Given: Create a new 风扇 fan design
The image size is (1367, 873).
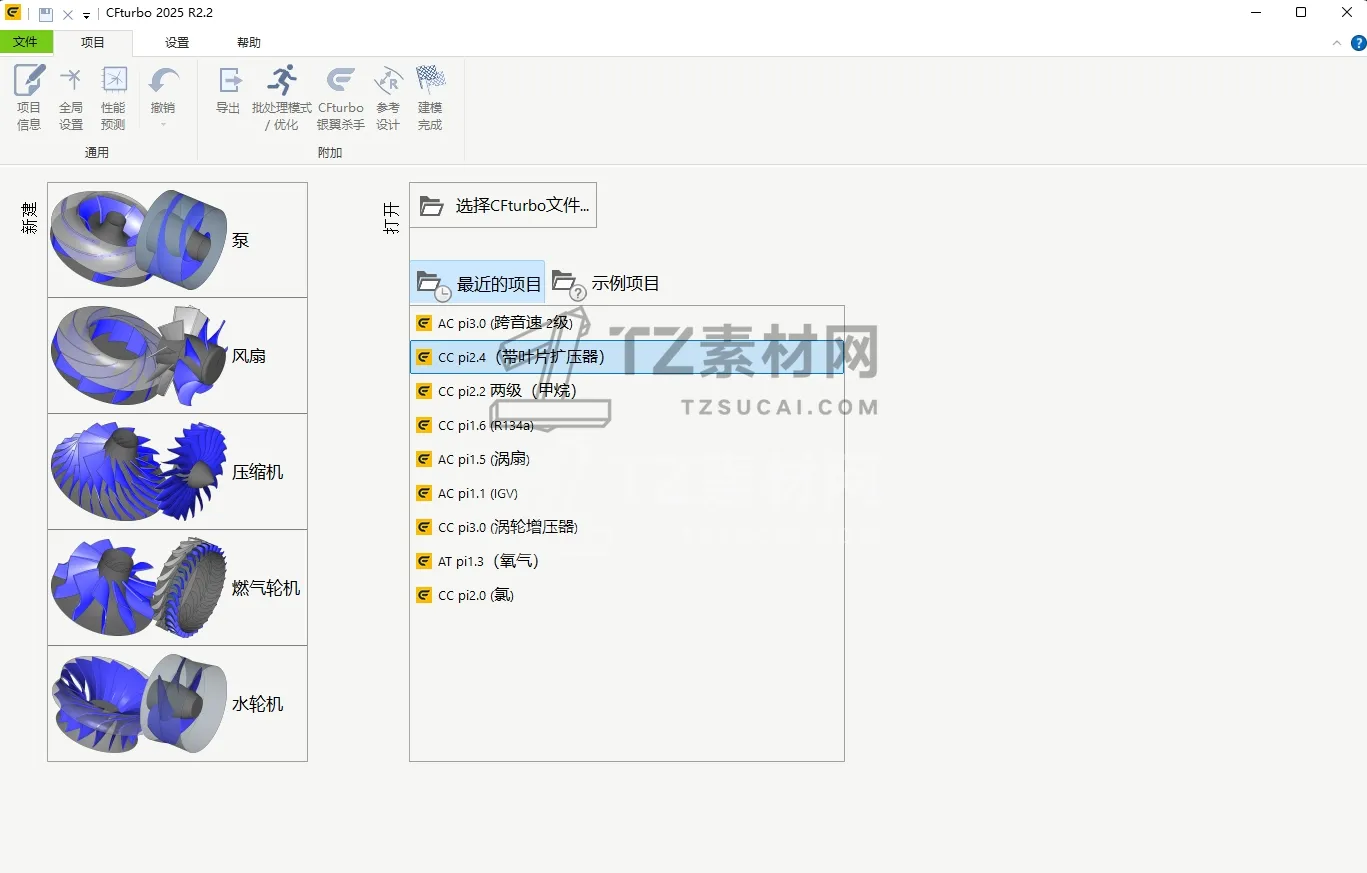Looking at the screenshot, I should [x=178, y=356].
